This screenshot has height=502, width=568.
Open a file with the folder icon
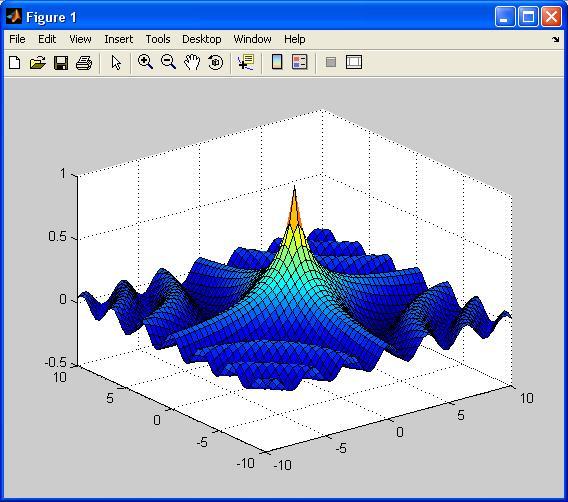38,62
